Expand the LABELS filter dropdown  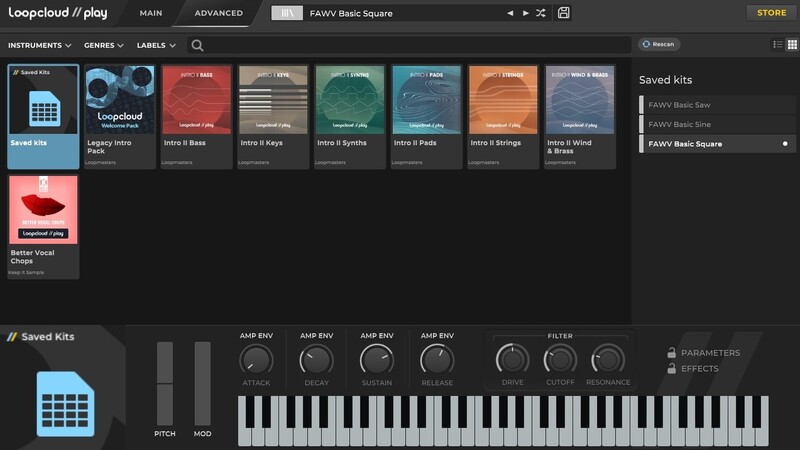(x=156, y=45)
